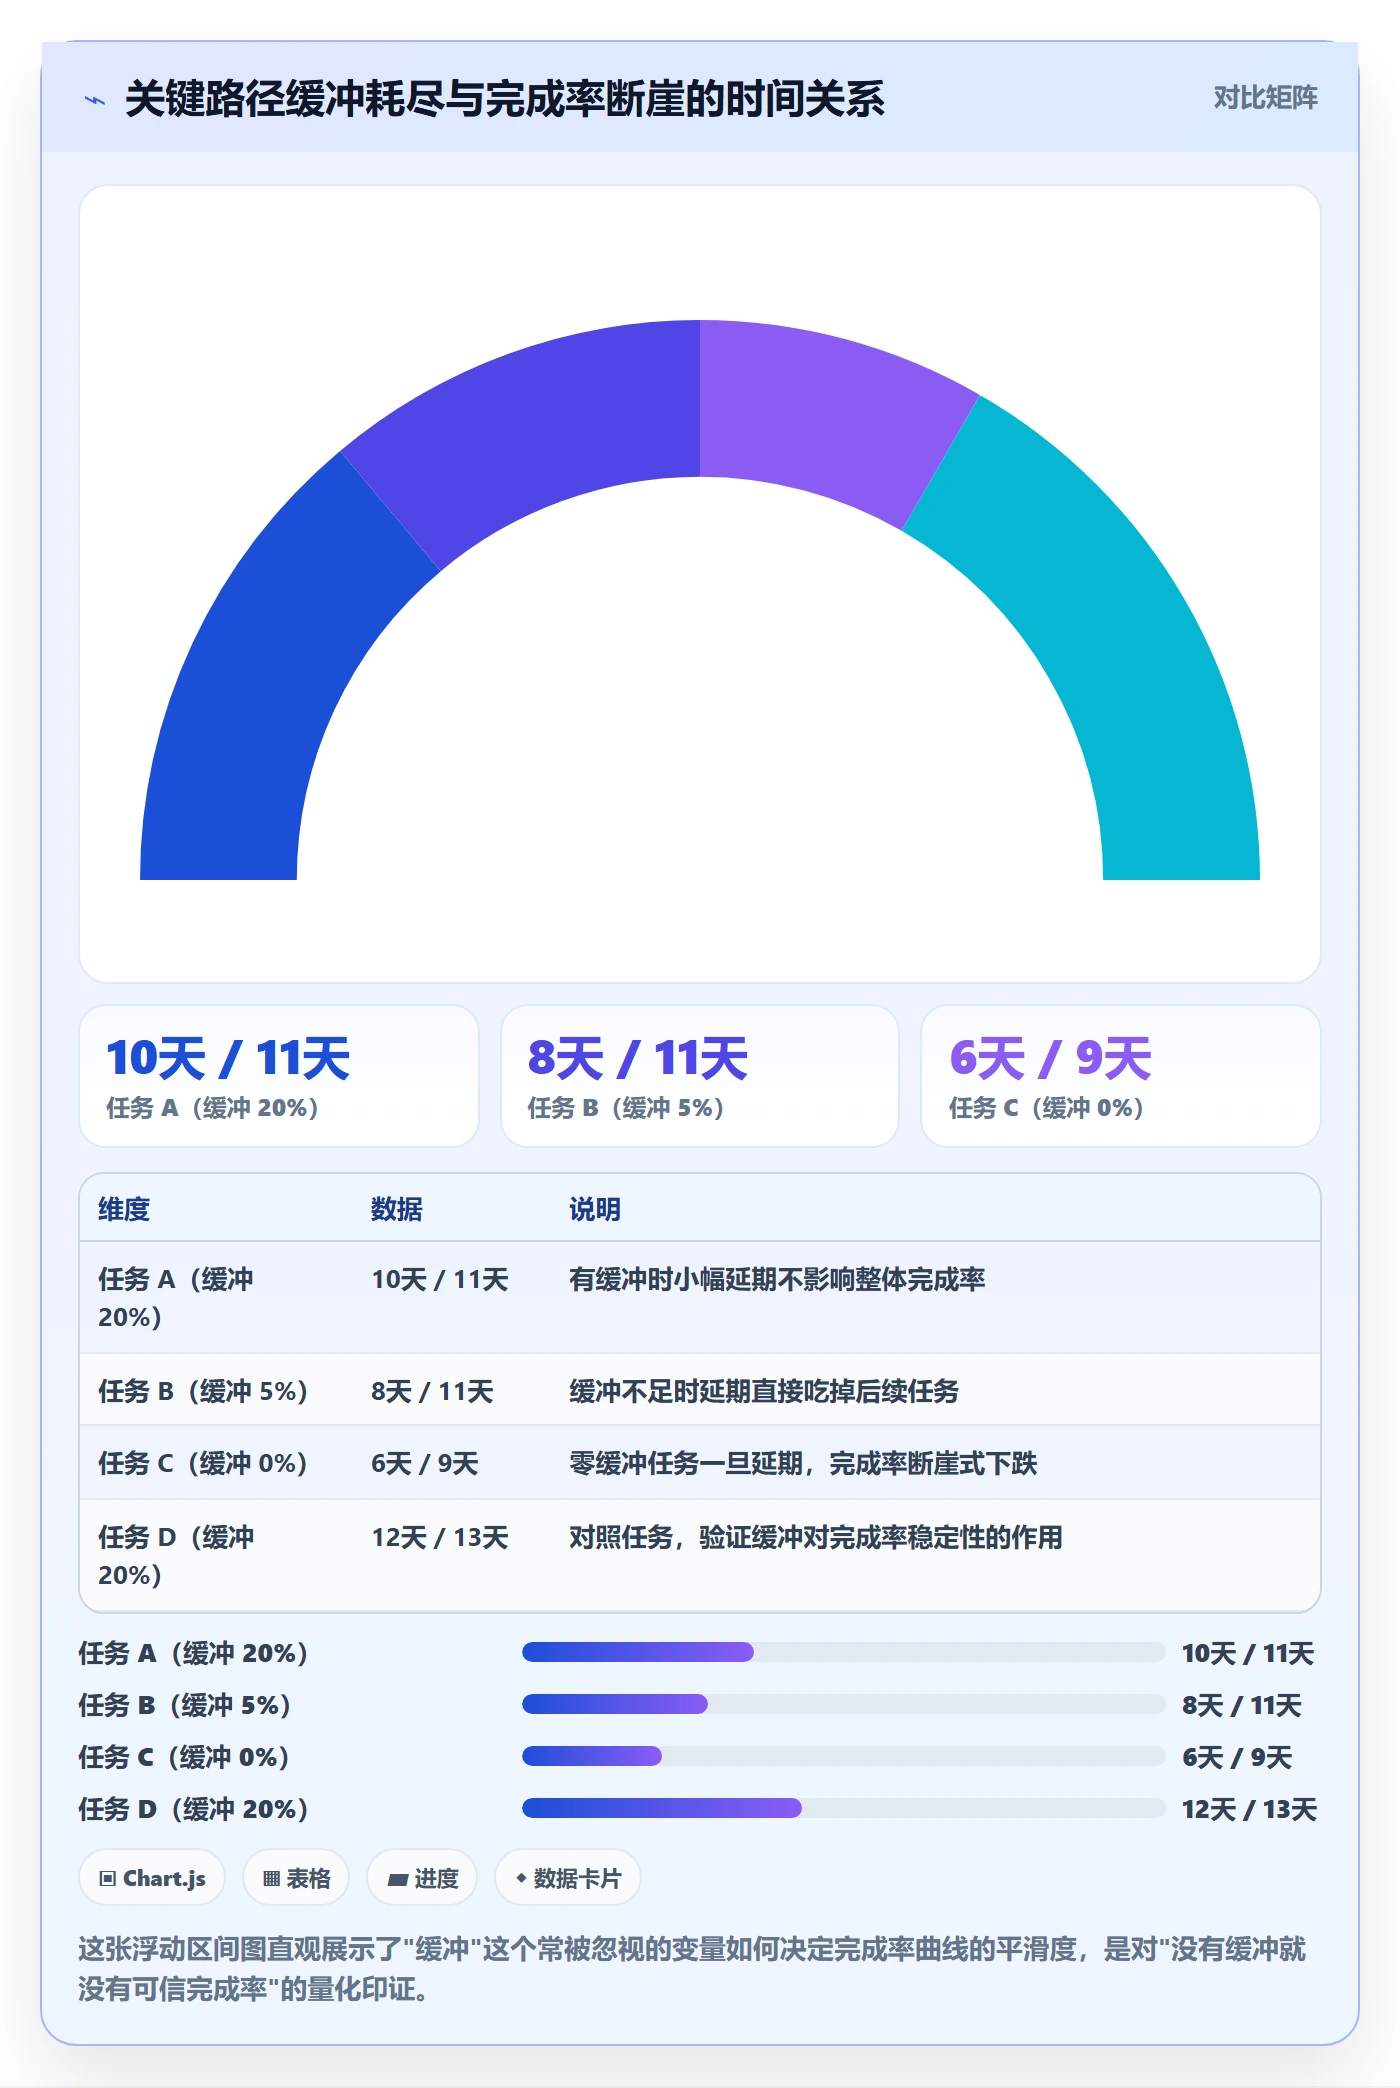Click the 任务 A（缓冲 20%）progress bar
The image size is (1400, 2088).
(844, 1652)
